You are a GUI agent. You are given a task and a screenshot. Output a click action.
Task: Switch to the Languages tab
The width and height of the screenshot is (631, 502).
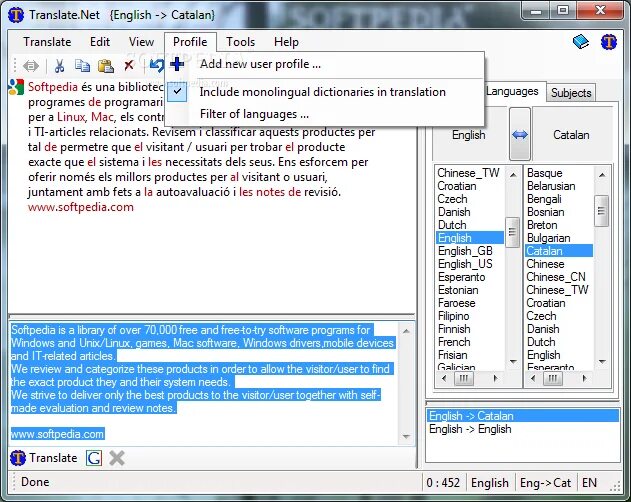(512, 91)
